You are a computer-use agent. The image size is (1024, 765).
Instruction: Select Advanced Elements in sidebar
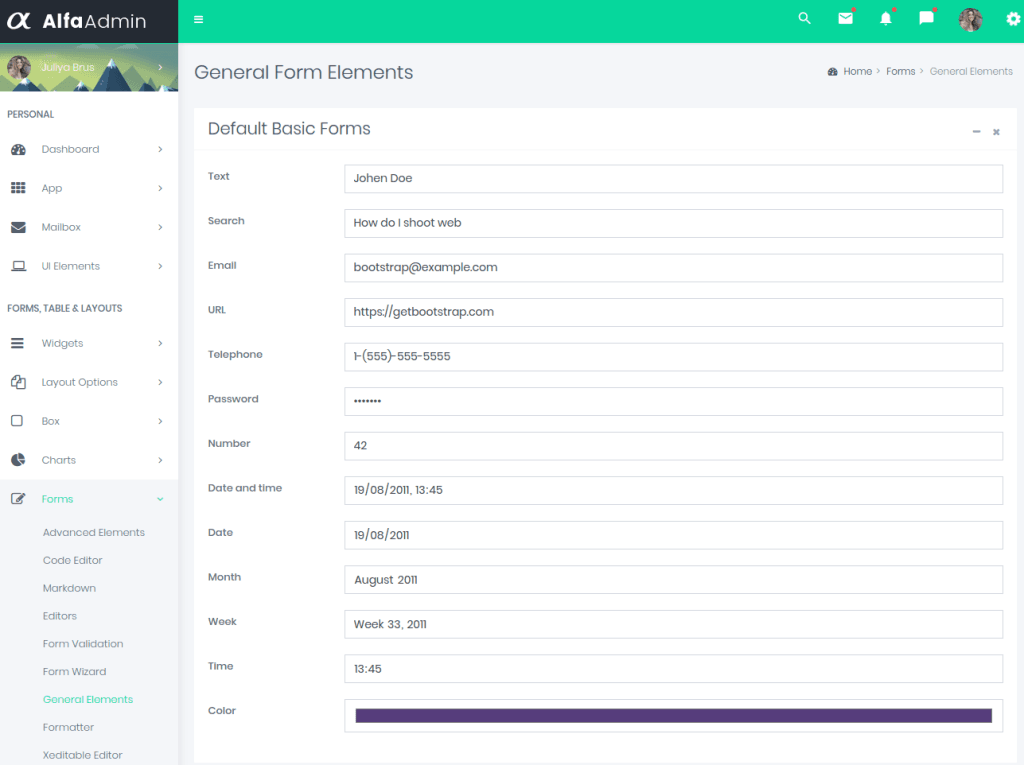tap(94, 532)
